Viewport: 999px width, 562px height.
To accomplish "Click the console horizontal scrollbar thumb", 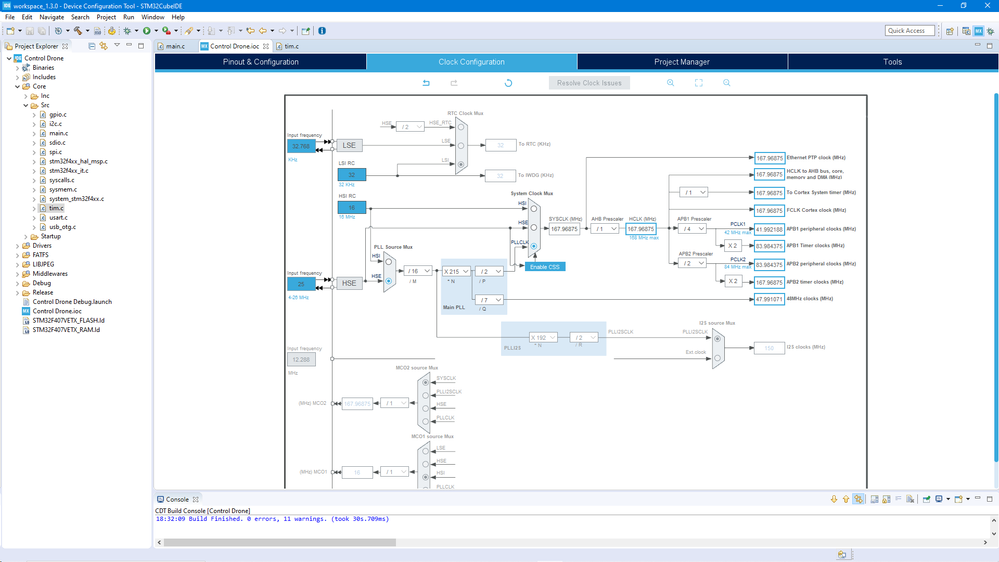I will 280,542.
